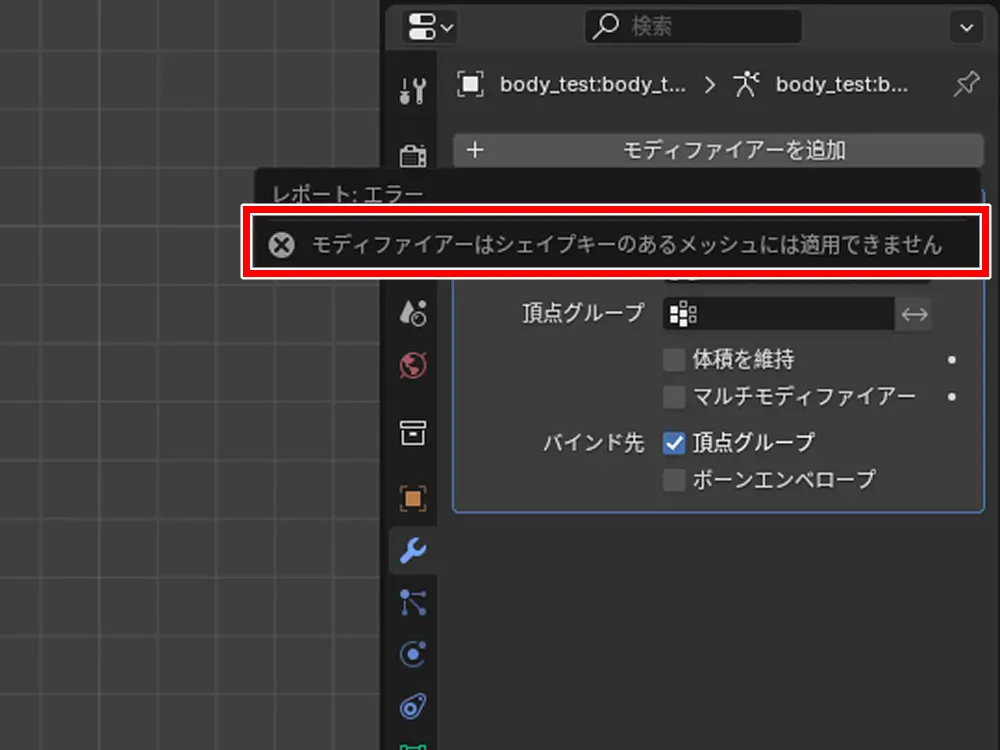1000x750 pixels.
Task: Enable the マルチモディファイアー checkbox
Action: 675,397
